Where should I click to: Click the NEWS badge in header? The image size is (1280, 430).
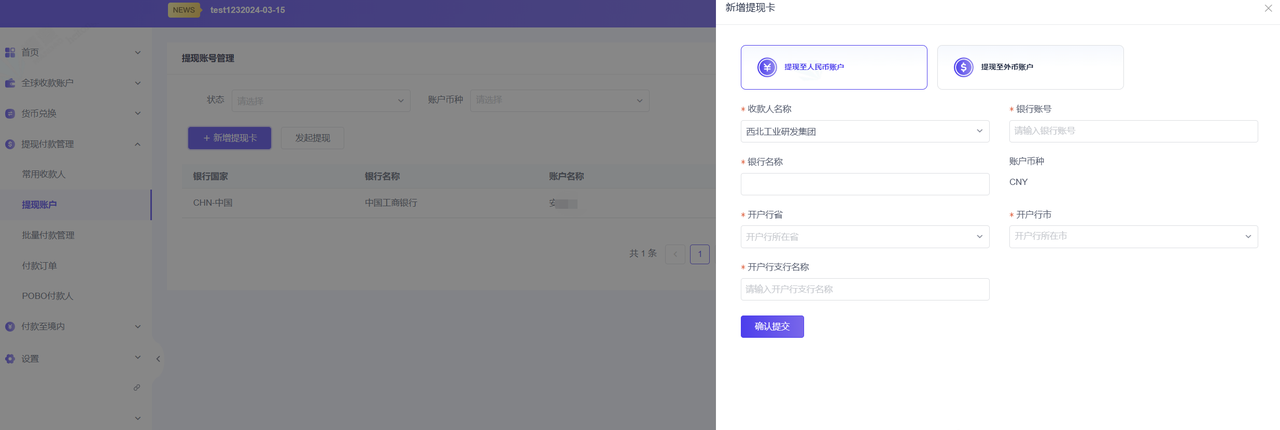pos(184,10)
